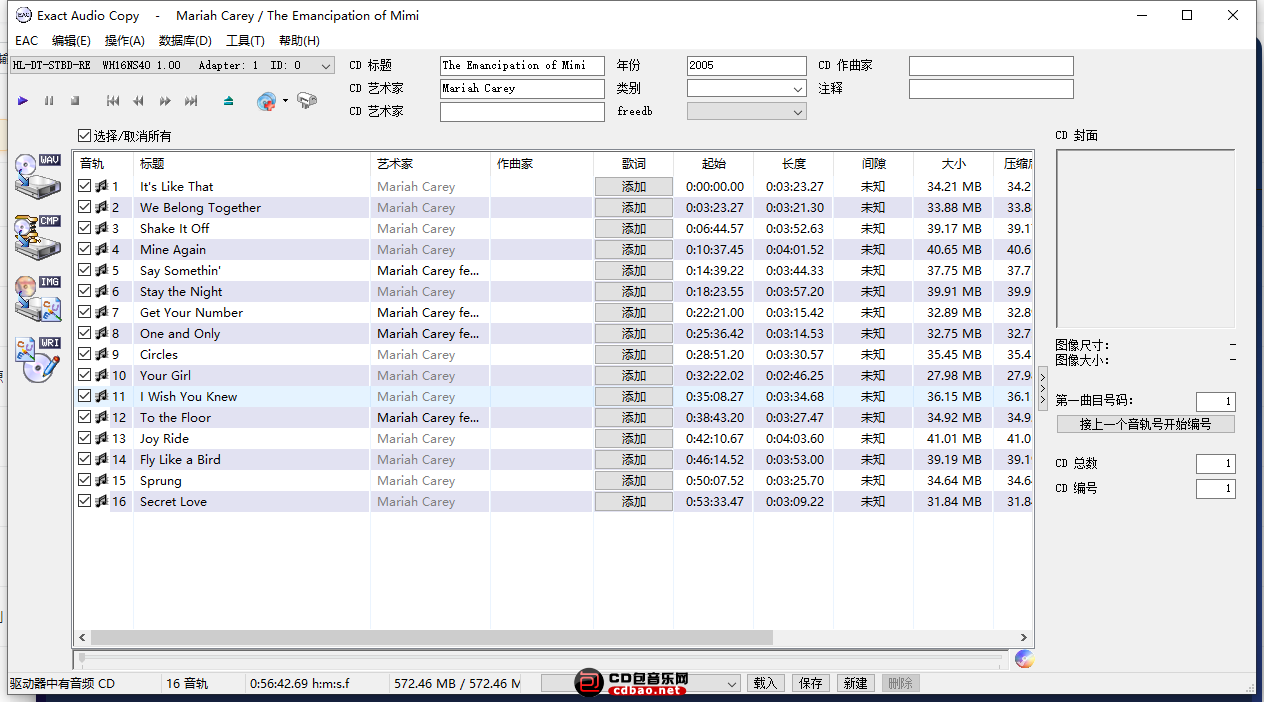This screenshot has height=702, width=1264.
Task: Click the rewind playback button
Action: click(139, 101)
